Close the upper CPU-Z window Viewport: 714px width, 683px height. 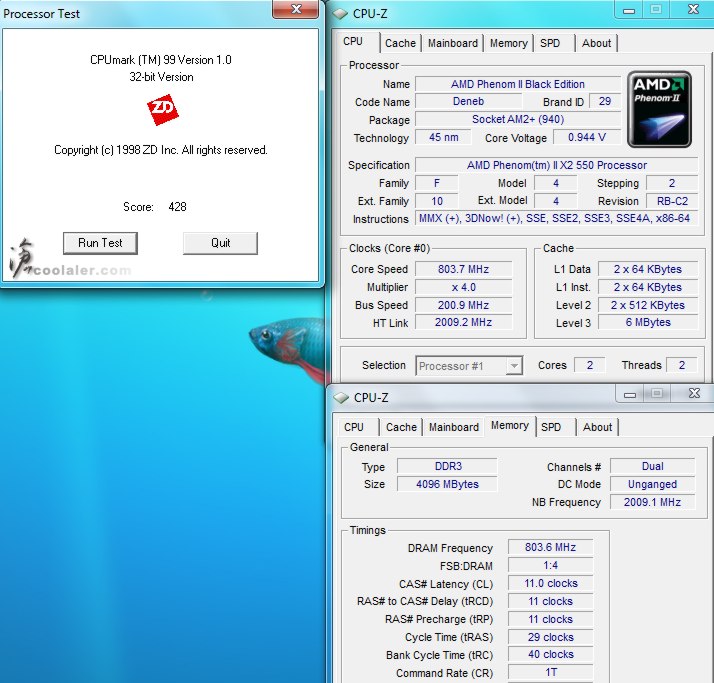coord(693,10)
